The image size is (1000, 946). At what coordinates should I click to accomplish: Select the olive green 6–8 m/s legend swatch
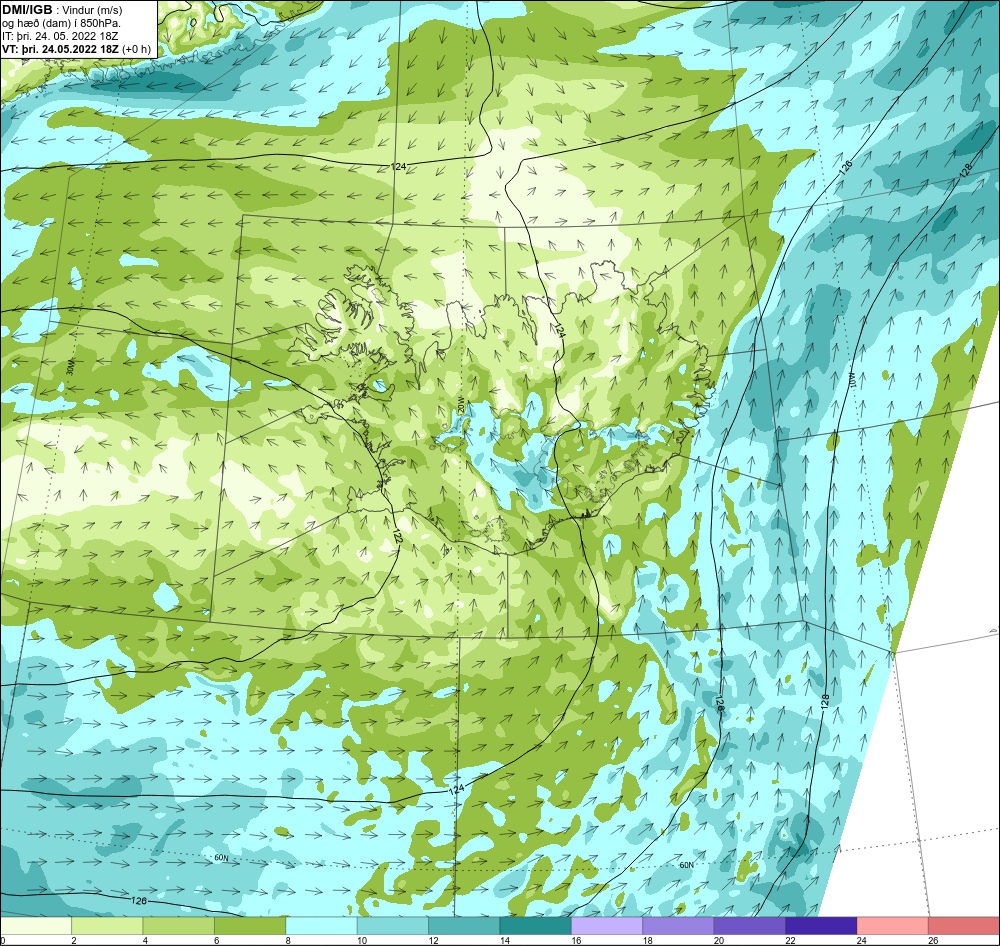(x=250, y=926)
